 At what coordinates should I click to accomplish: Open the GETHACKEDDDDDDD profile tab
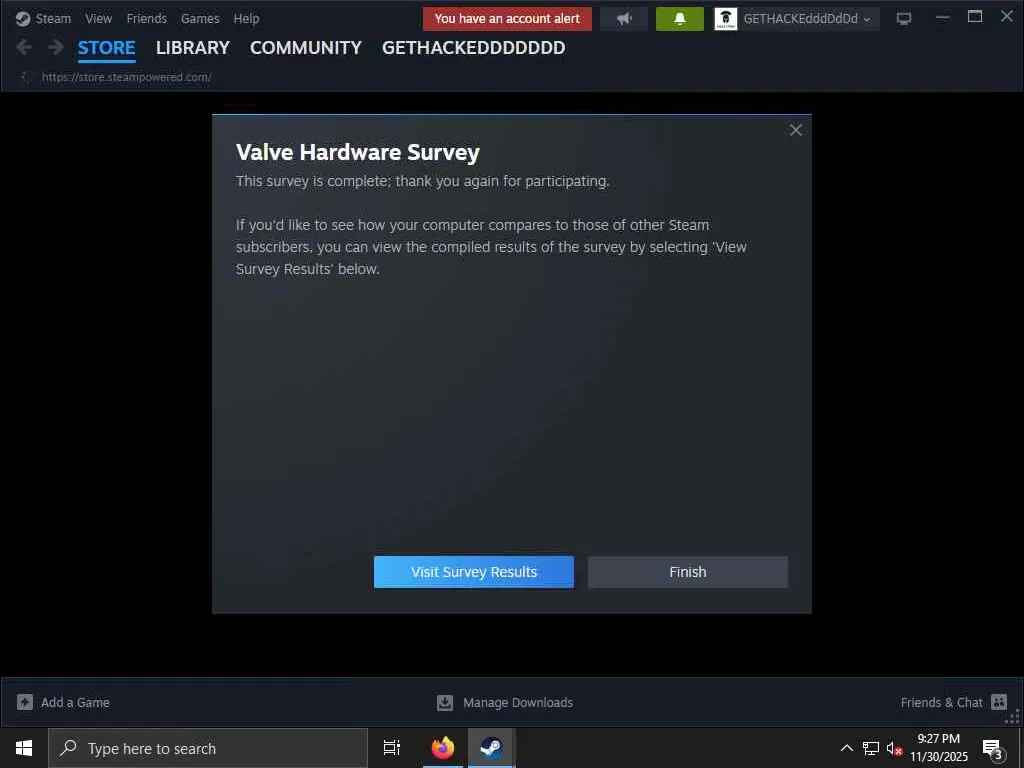[x=473, y=48]
